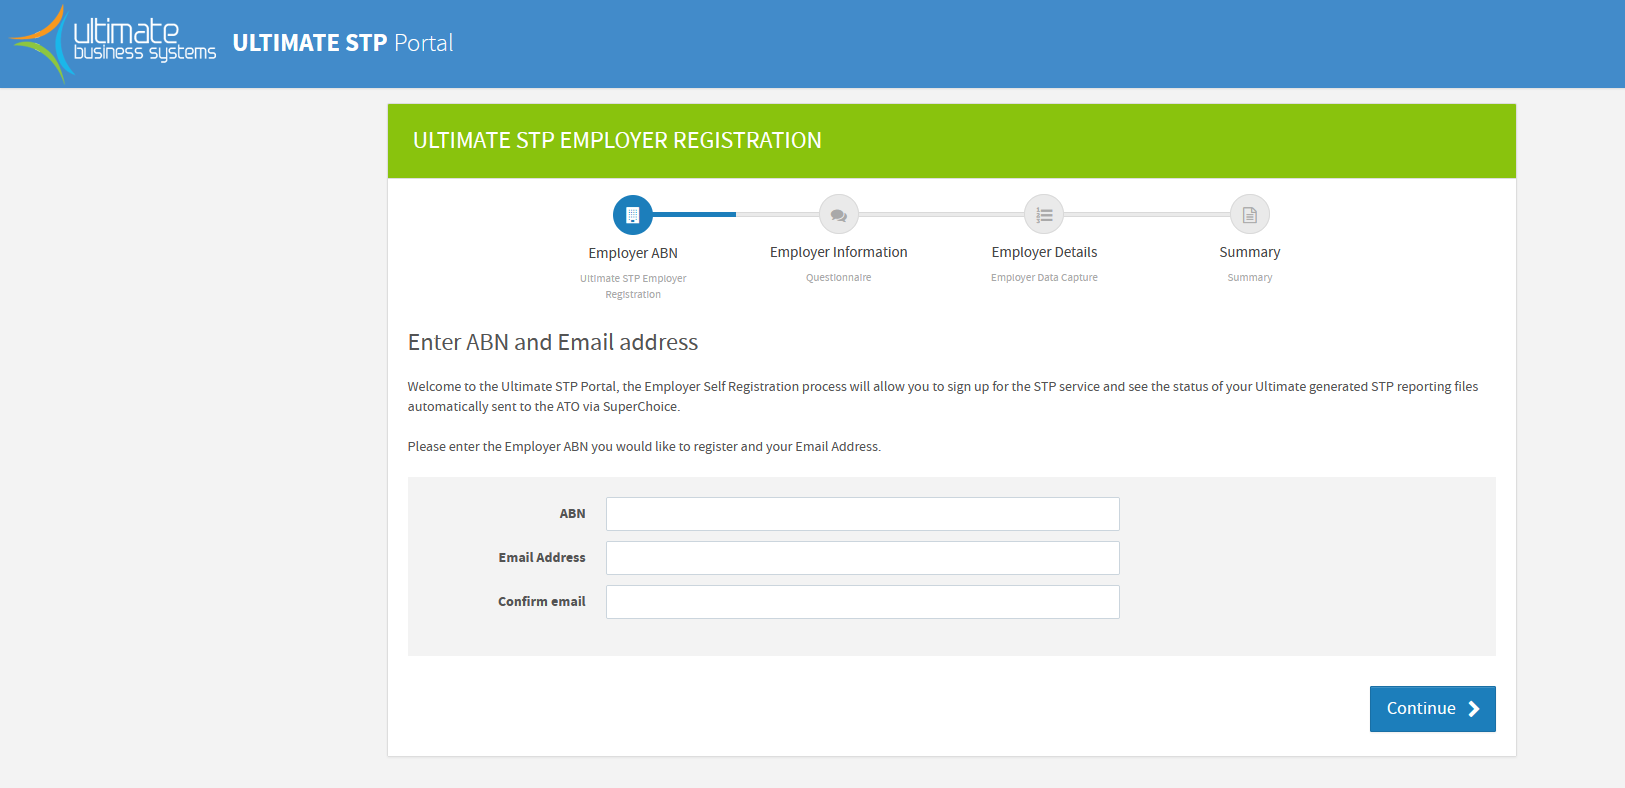Select the Employer Information step label
Image resolution: width=1625 pixels, height=788 pixels.
[x=839, y=252]
